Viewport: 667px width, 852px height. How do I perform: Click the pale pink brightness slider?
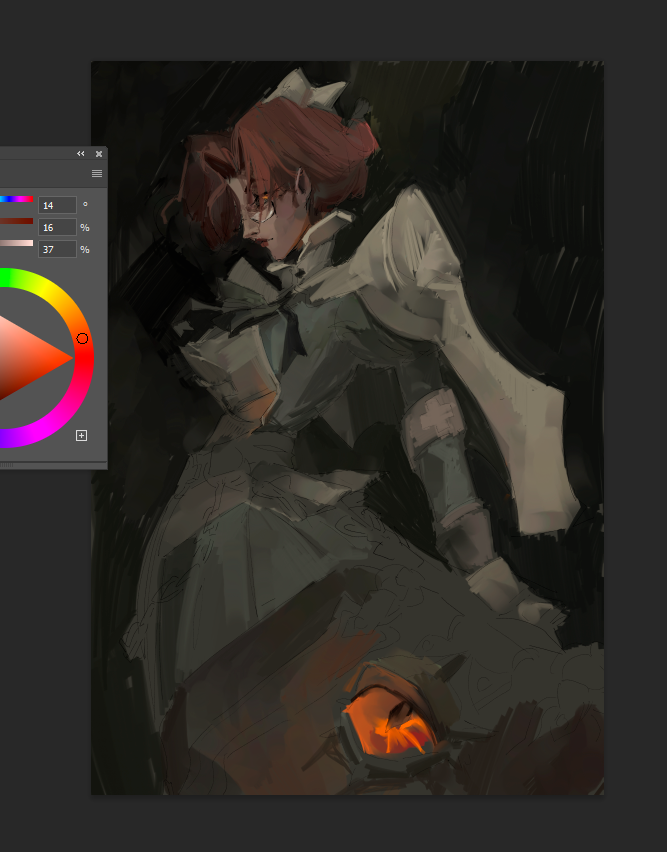(x=16, y=243)
